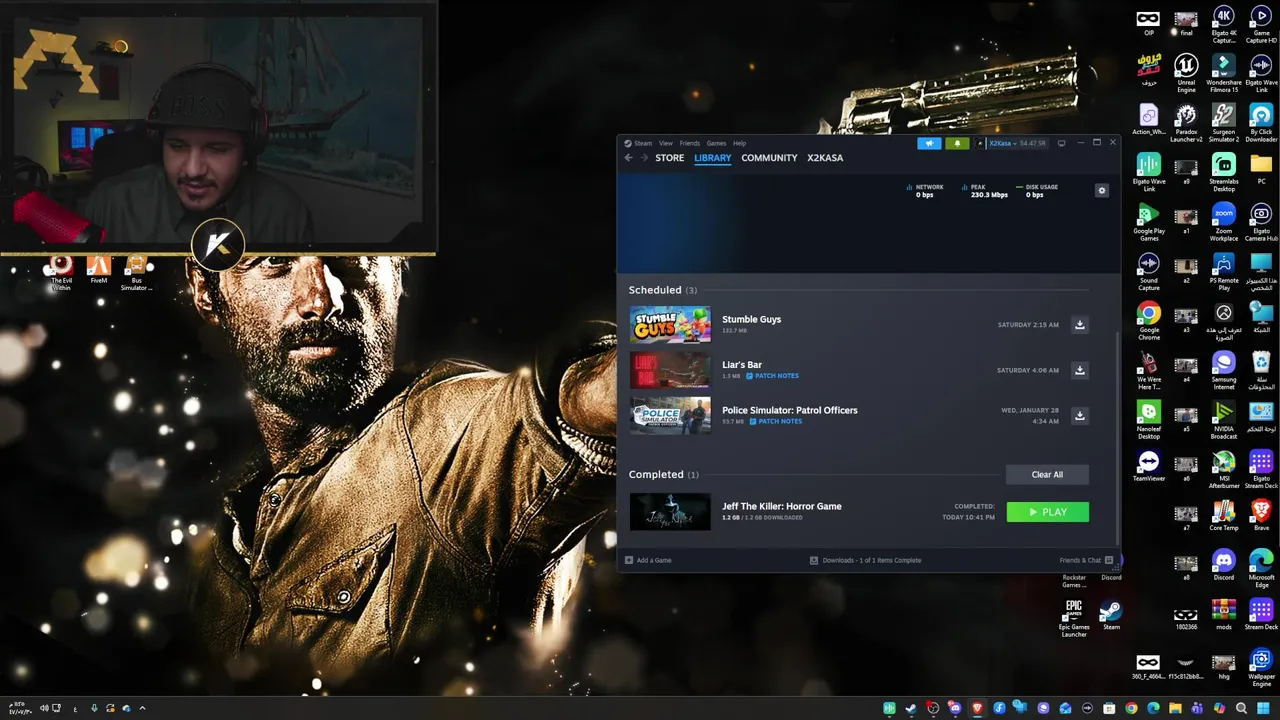This screenshot has height=720, width=1280.
Task: Open downloads settings gear icon
Action: coord(1102,190)
